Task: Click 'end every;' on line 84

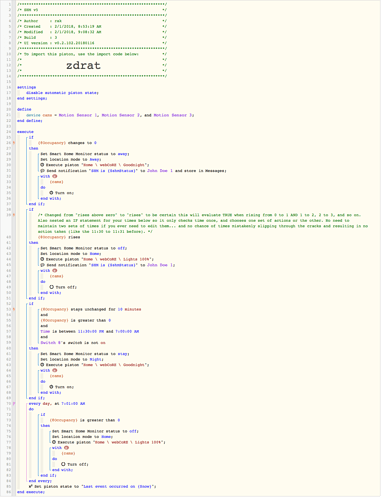Action: [40, 481]
